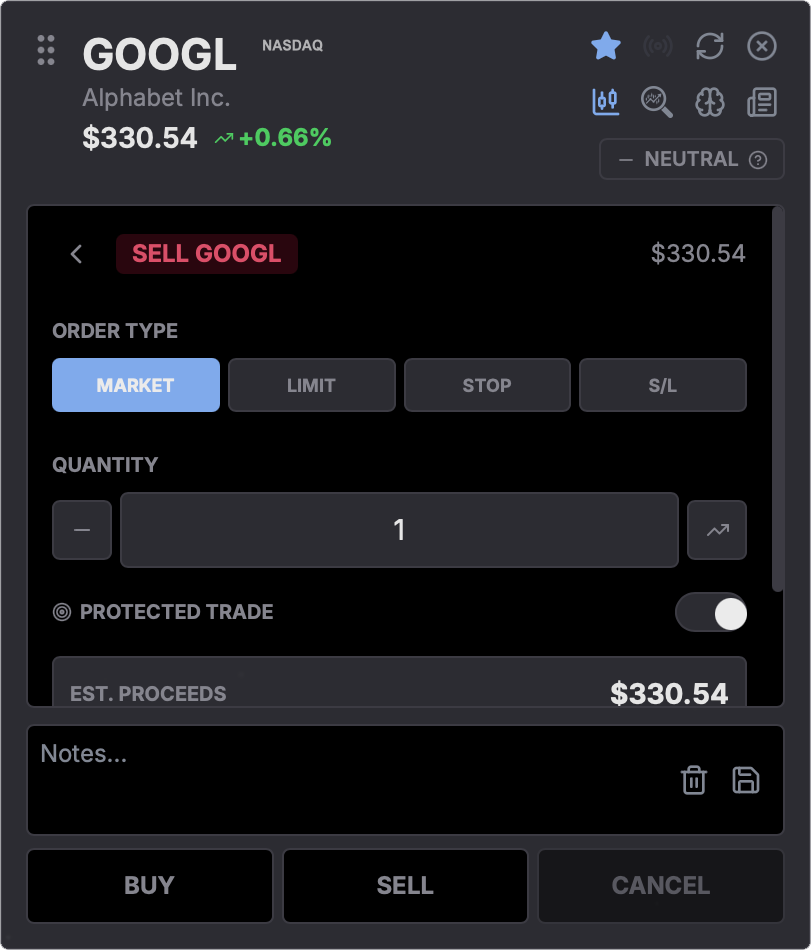Choose the Stop order type
The height and width of the screenshot is (950, 811).
[487, 385]
